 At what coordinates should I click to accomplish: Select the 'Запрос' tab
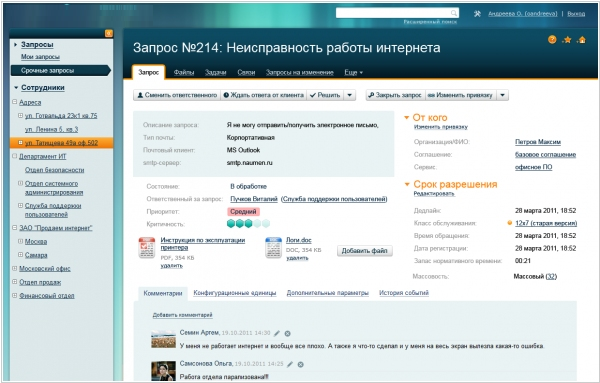[148, 72]
